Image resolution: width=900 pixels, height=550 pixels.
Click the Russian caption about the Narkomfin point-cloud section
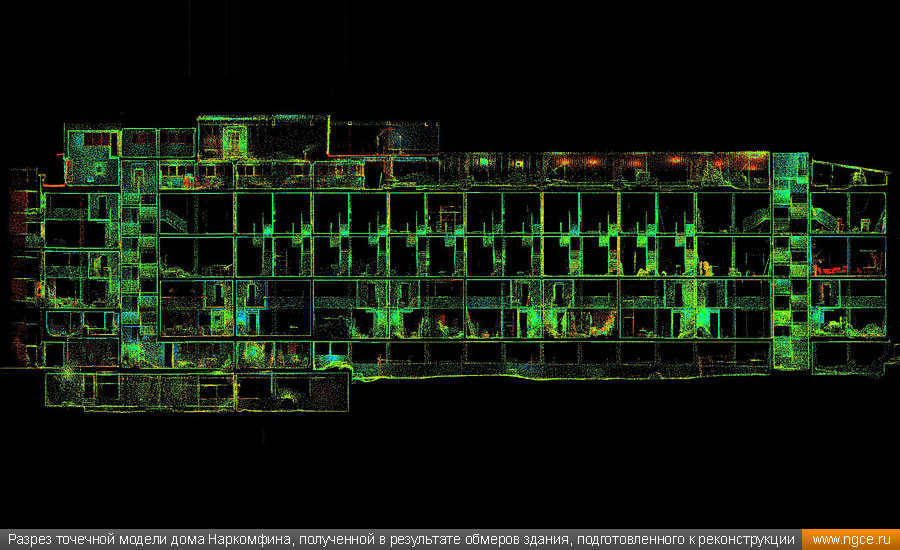(401, 540)
